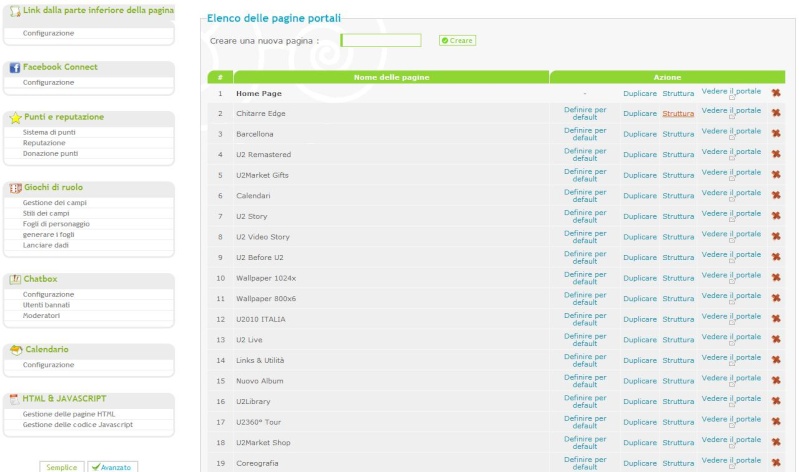Viewport: 799px width, 472px height.
Task: Open Struttura for the Home Page
Action: point(678,93)
